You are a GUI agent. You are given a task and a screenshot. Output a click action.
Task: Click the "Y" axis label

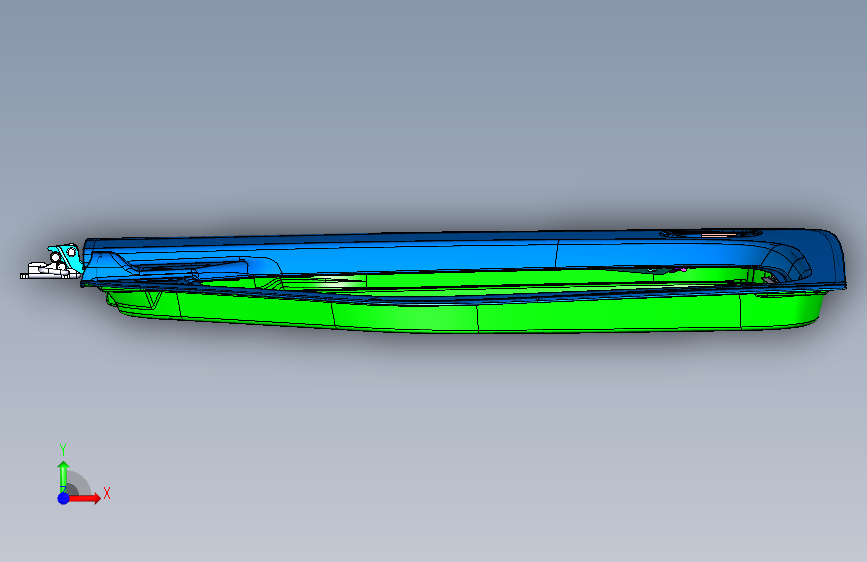tap(63, 450)
